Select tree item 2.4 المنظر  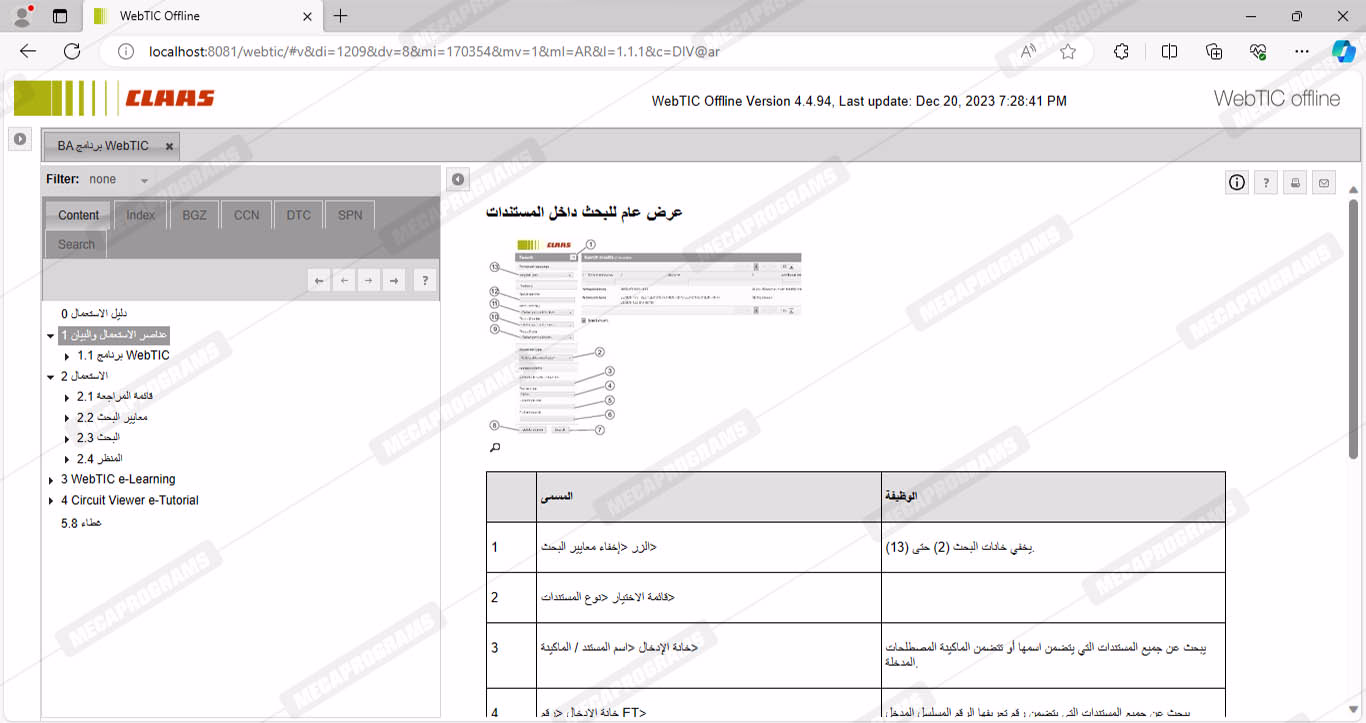click(99, 458)
